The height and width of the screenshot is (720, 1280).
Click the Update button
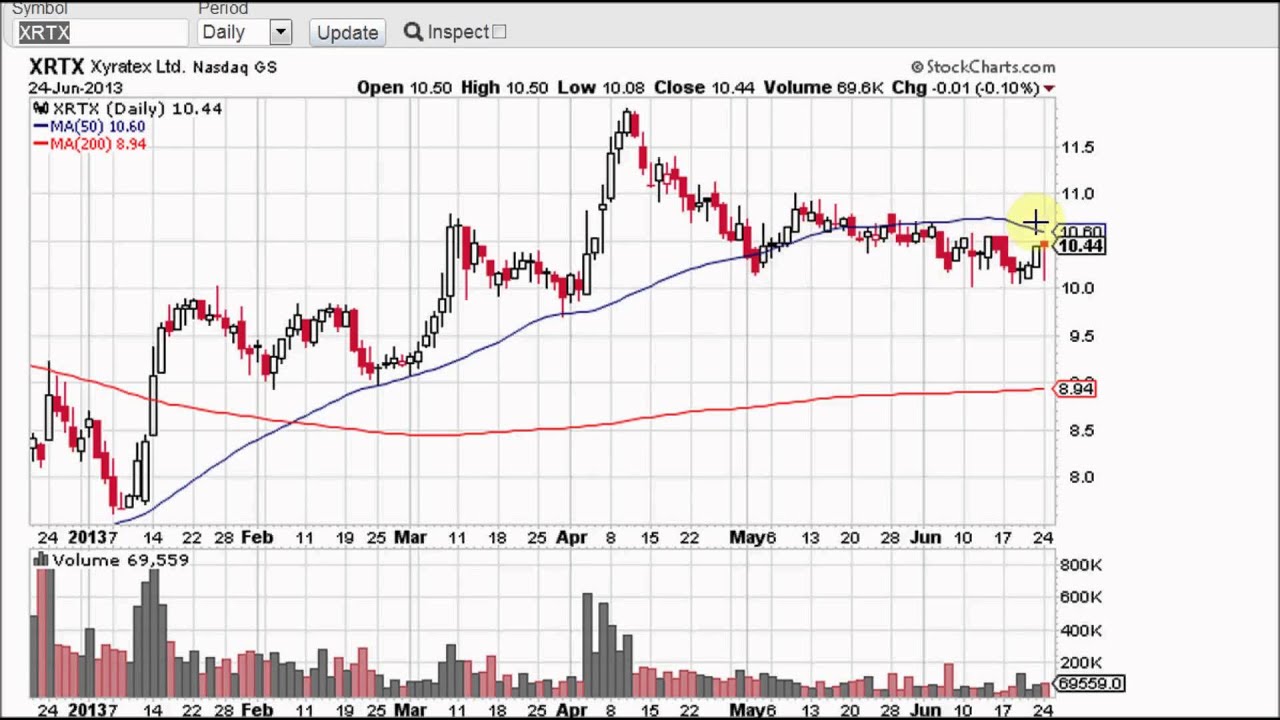pyautogui.click(x=347, y=32)
